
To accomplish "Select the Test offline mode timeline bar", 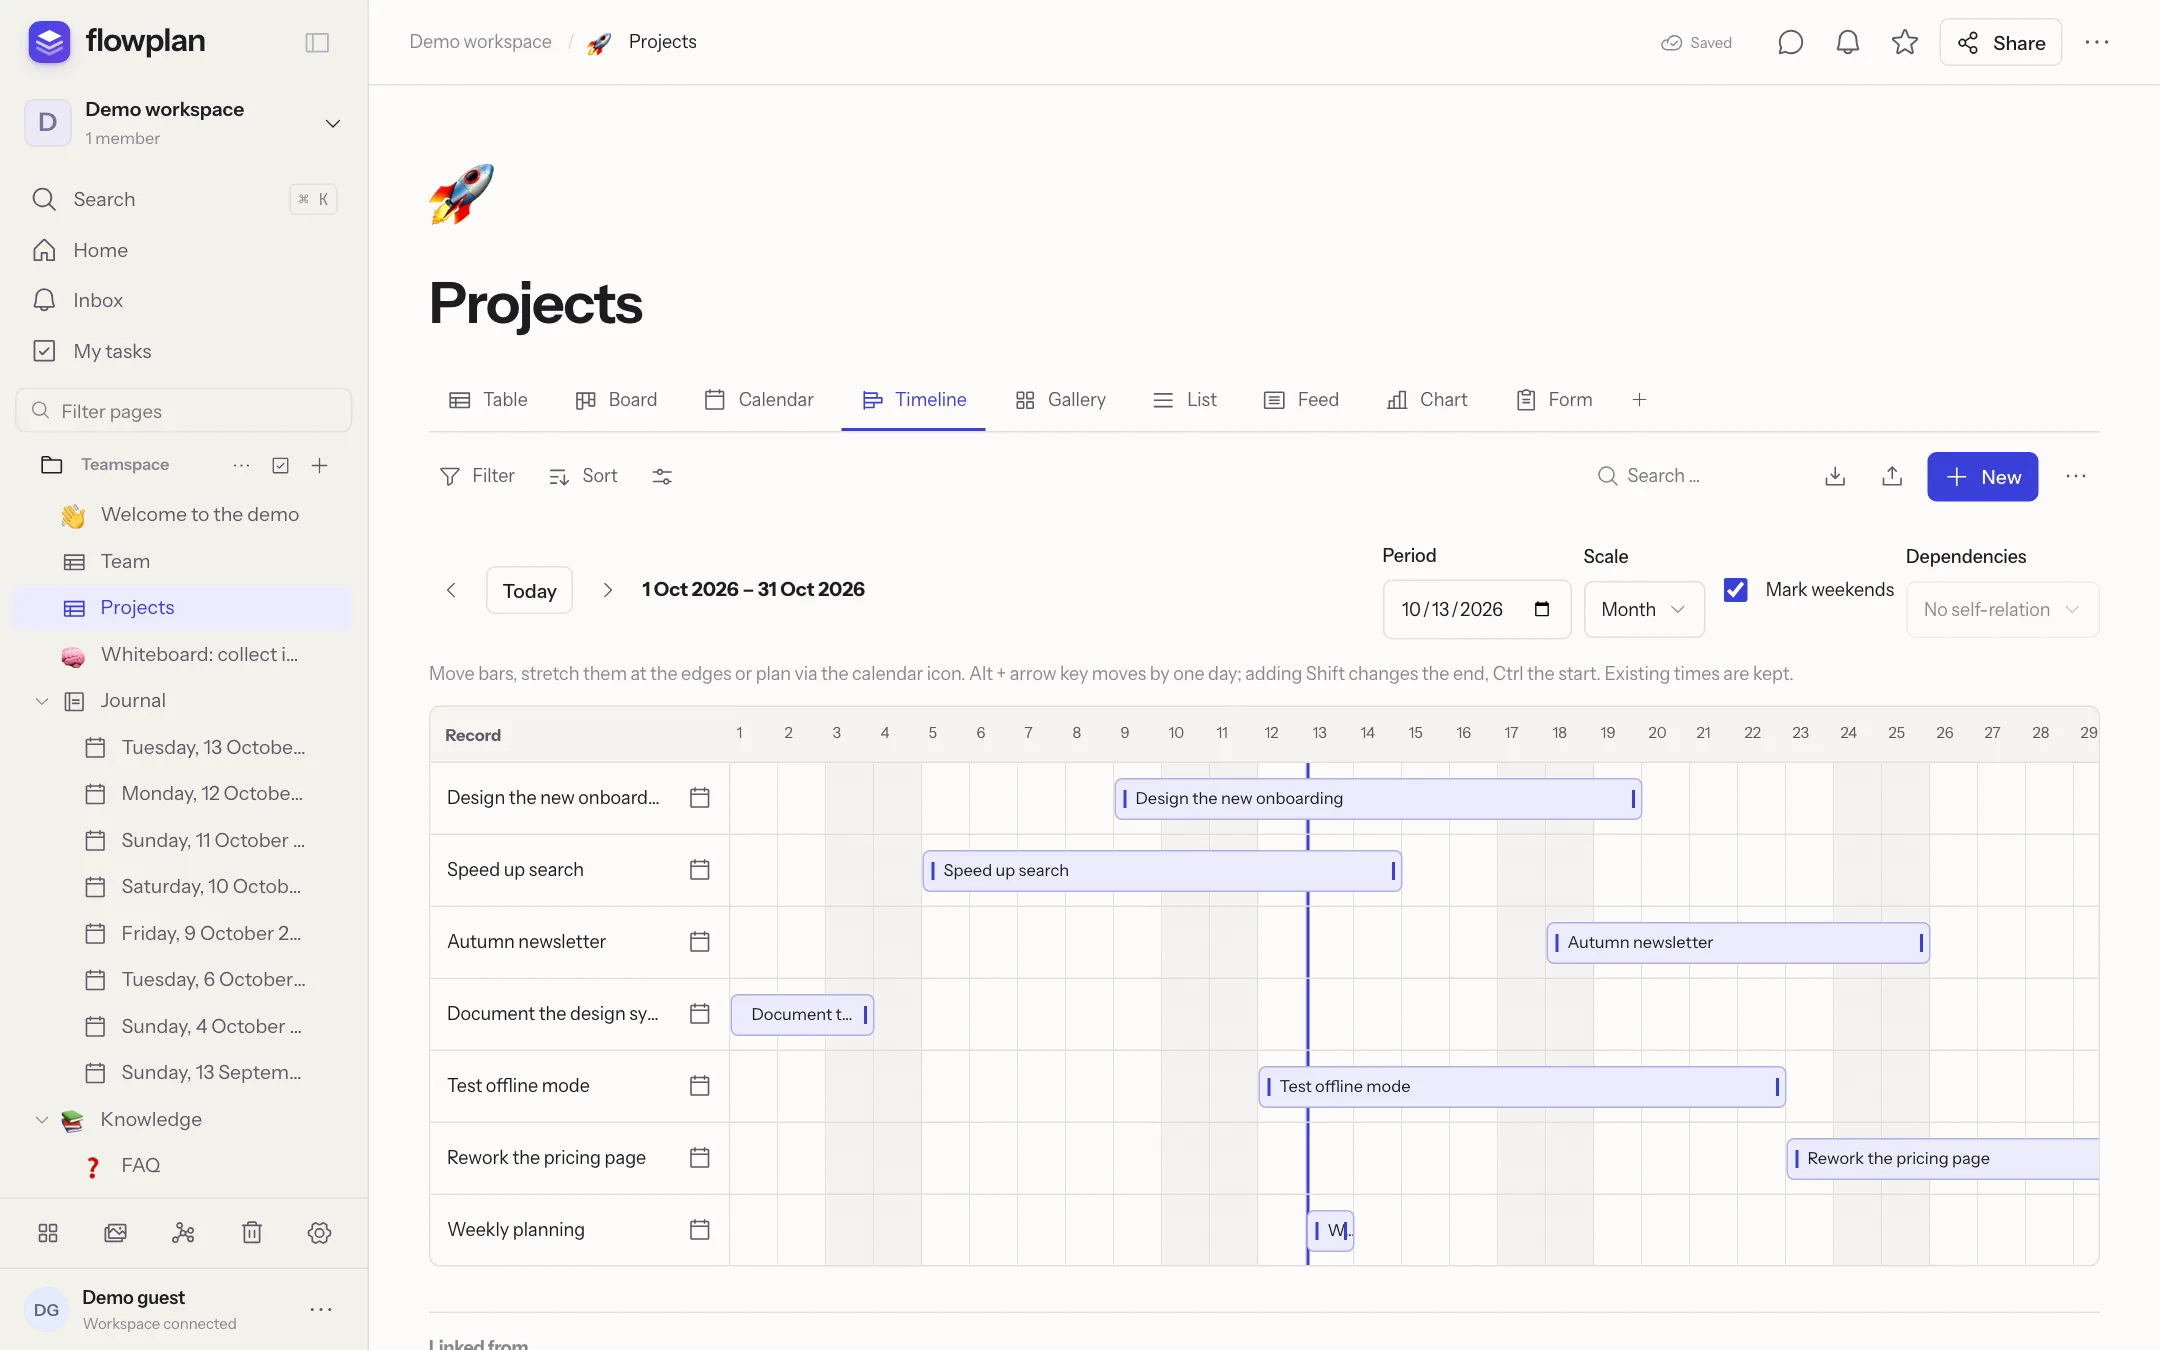I will click(x=1522, y=1086).
